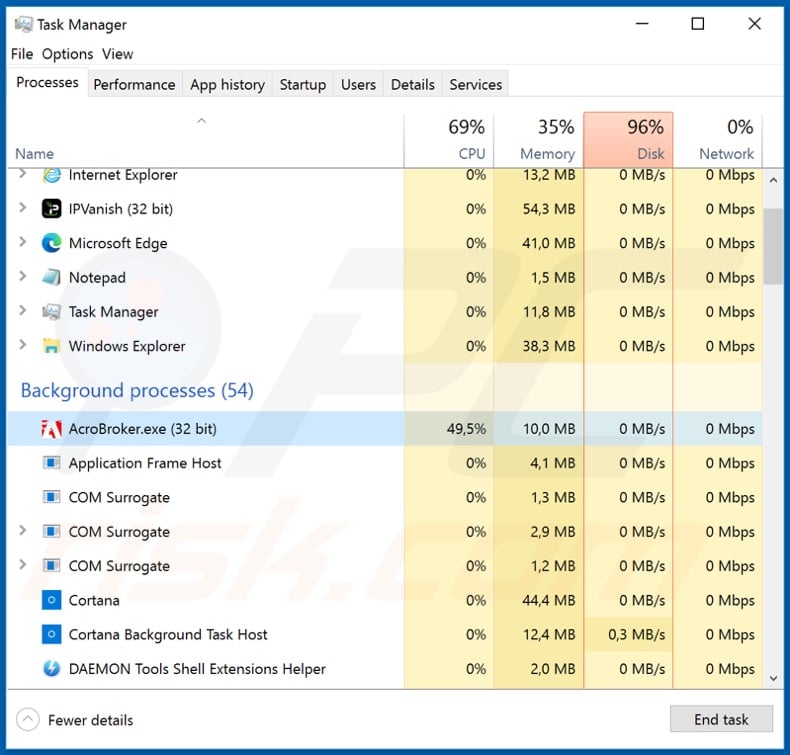Expand the IPVanish process entry

[x=23, y=209]
